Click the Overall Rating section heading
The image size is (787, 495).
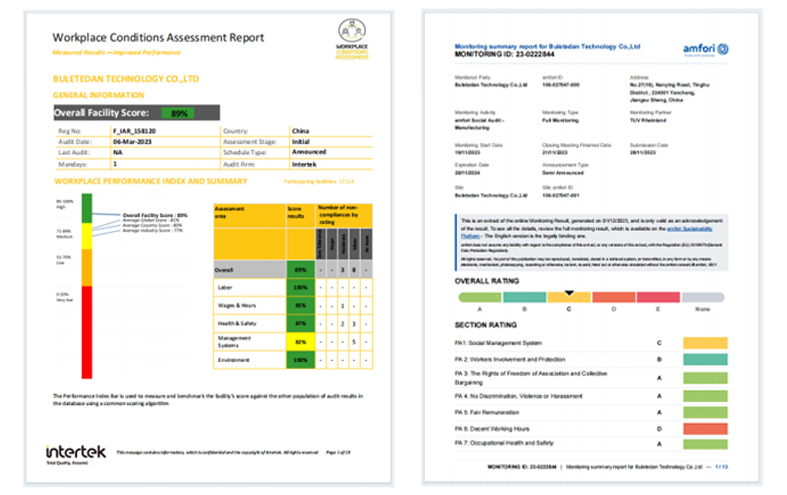[487, 281]
